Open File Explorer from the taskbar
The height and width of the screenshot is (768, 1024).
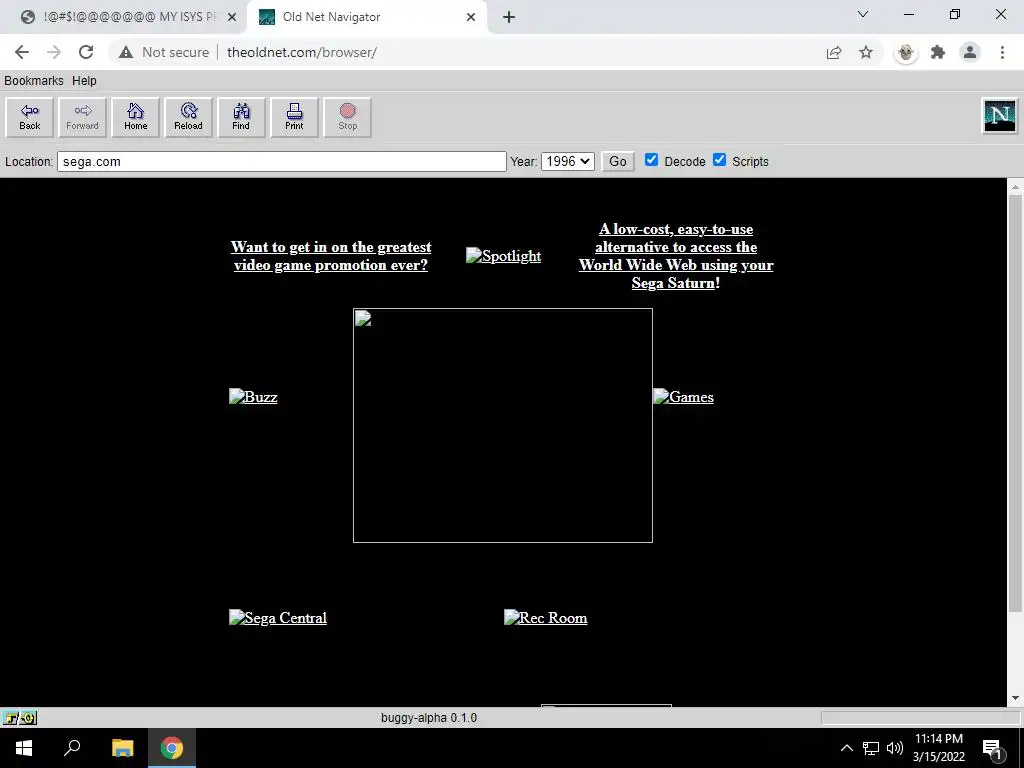122,748
